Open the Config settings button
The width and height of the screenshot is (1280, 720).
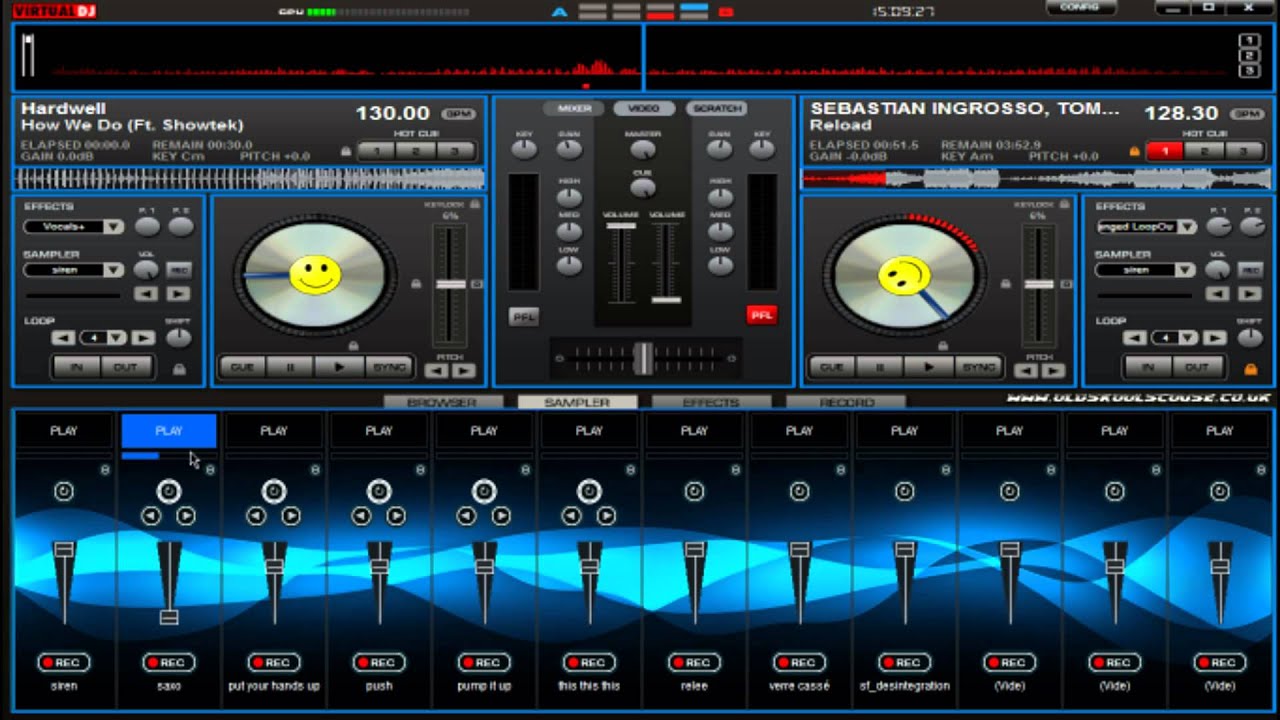click(1080, 7)
